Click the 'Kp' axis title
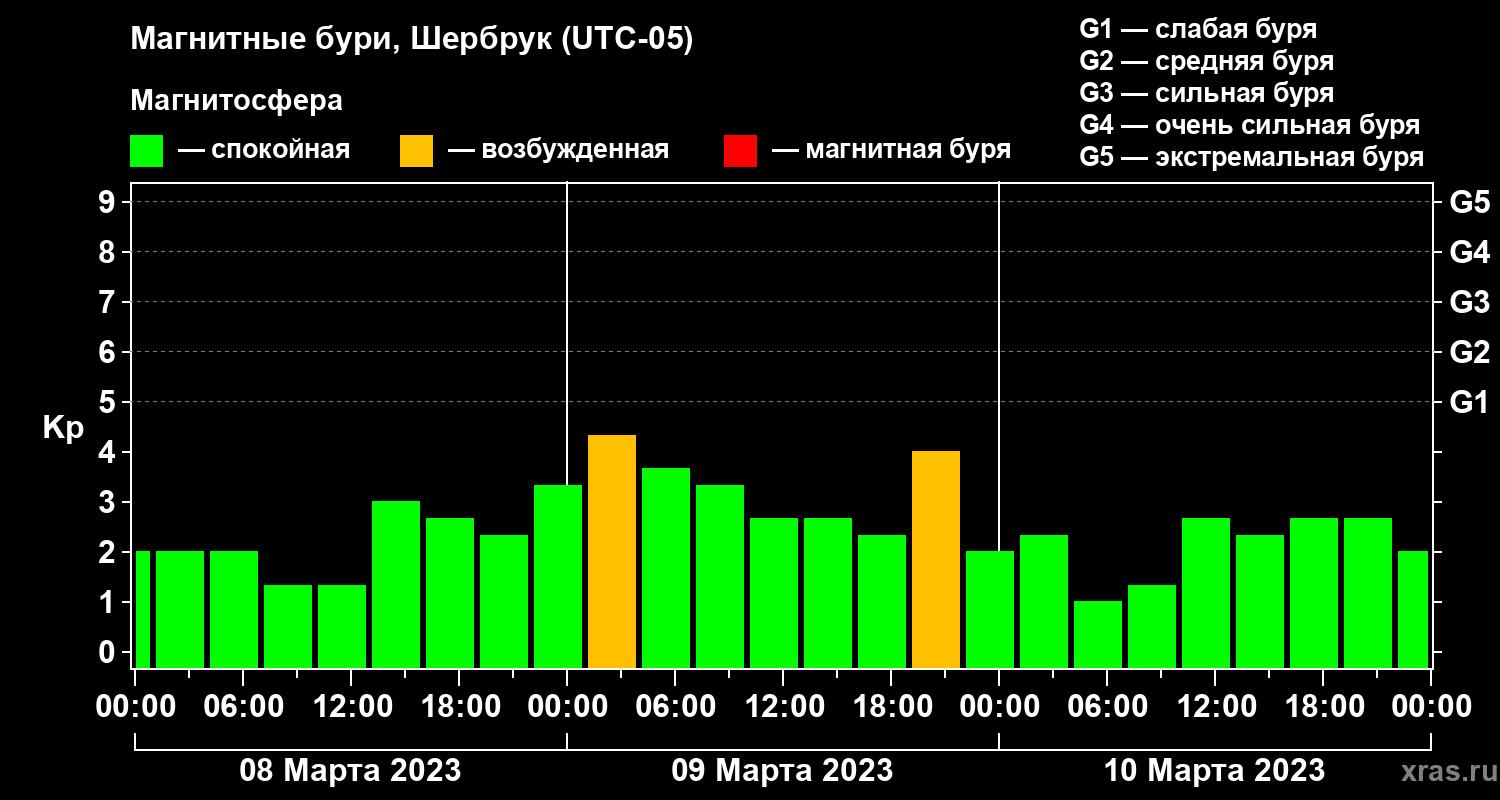The width and height of the screenshot is (1500, 800). tap(63, 429)
